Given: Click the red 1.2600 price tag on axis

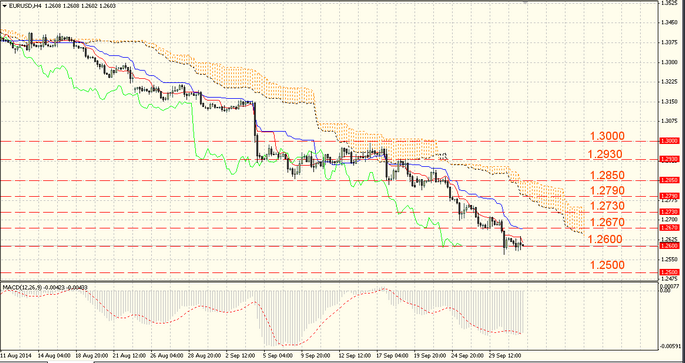Looking at the screenshot, I should [669, 246].
